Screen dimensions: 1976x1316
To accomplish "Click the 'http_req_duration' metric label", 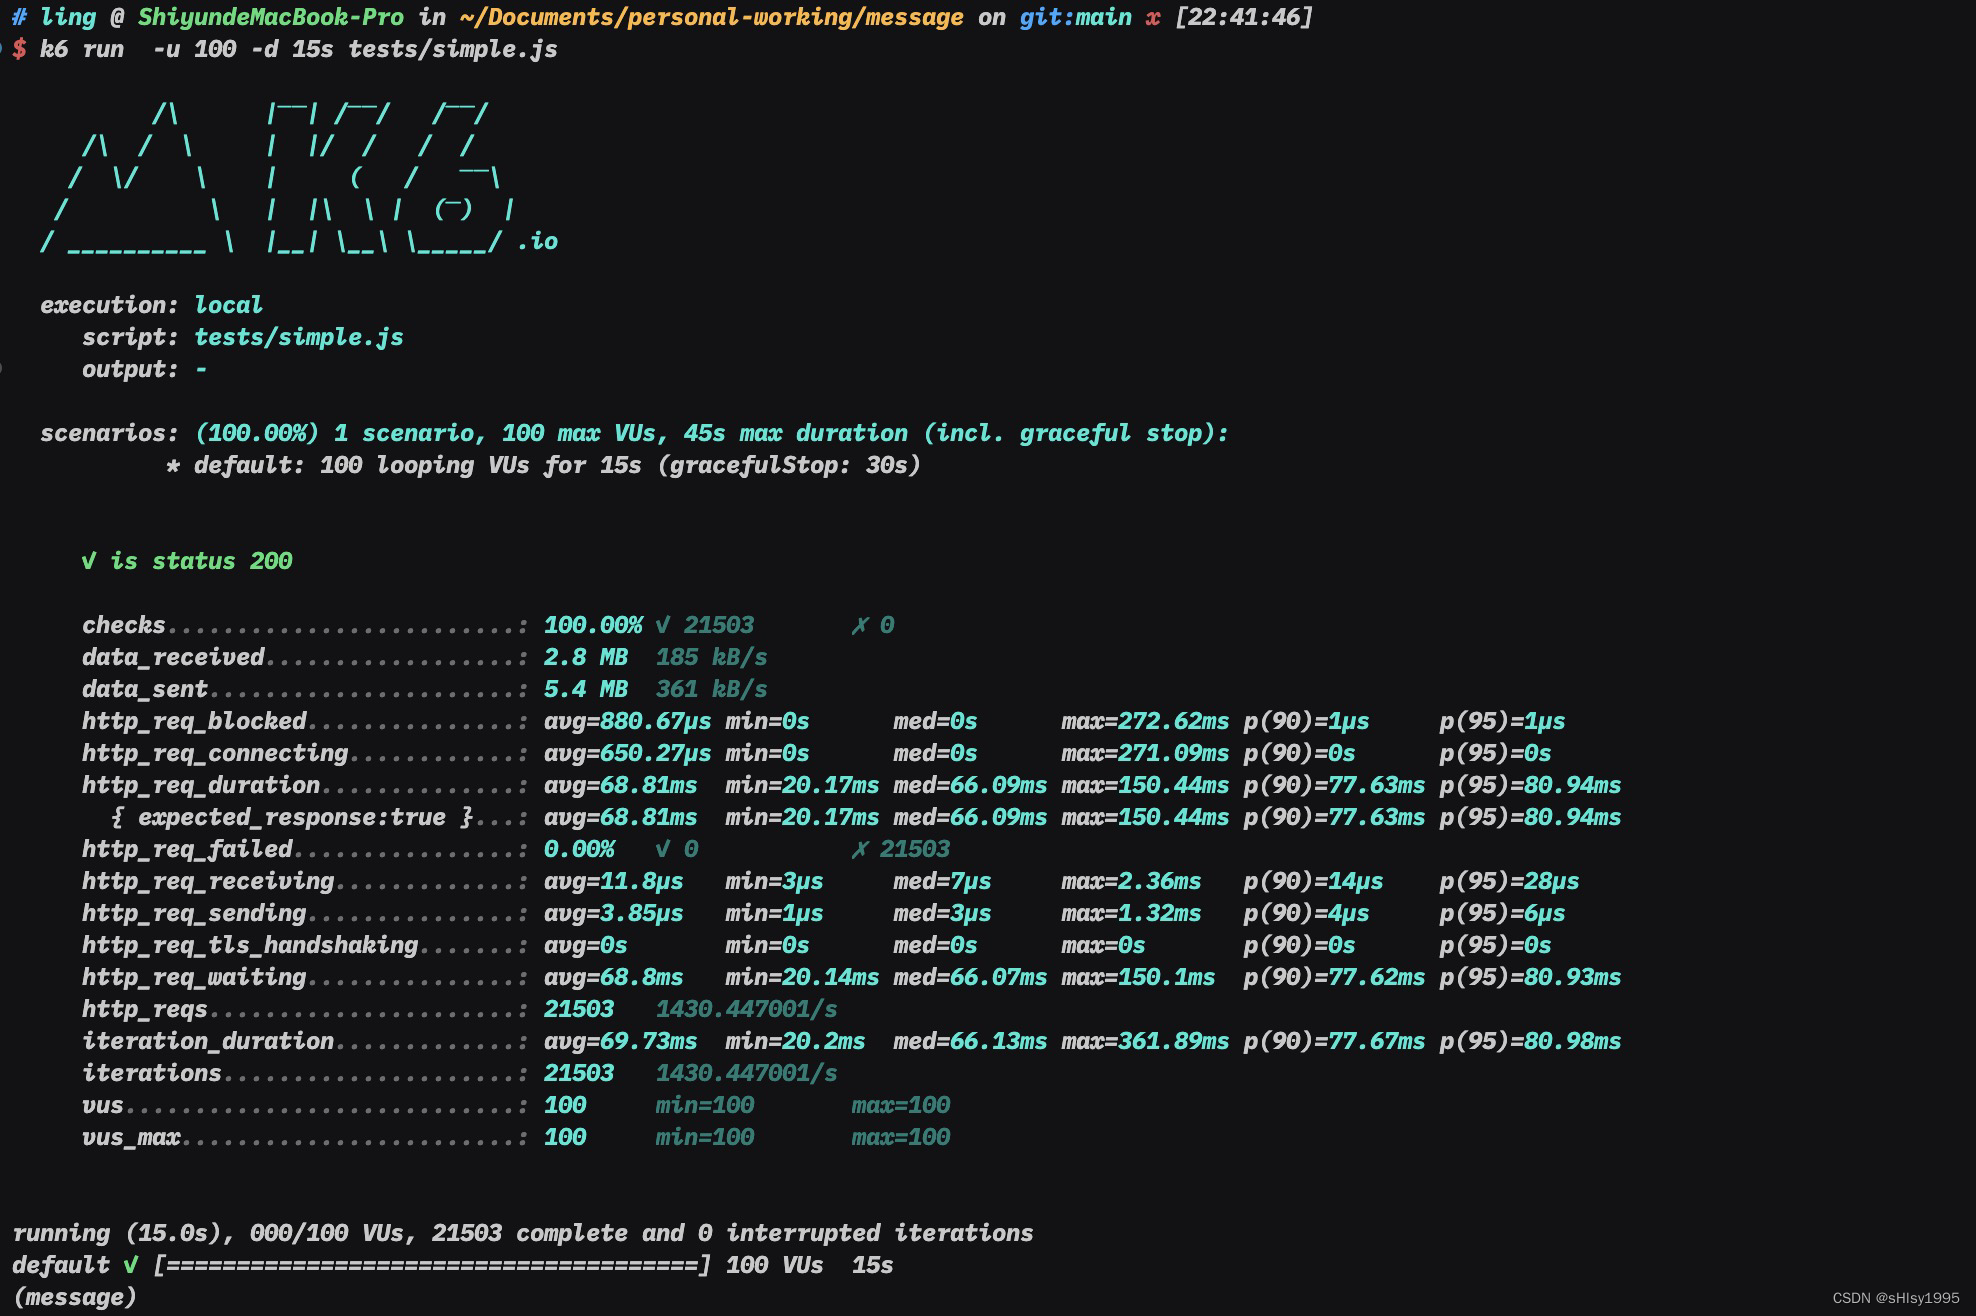I will click(x=201, y=785).
